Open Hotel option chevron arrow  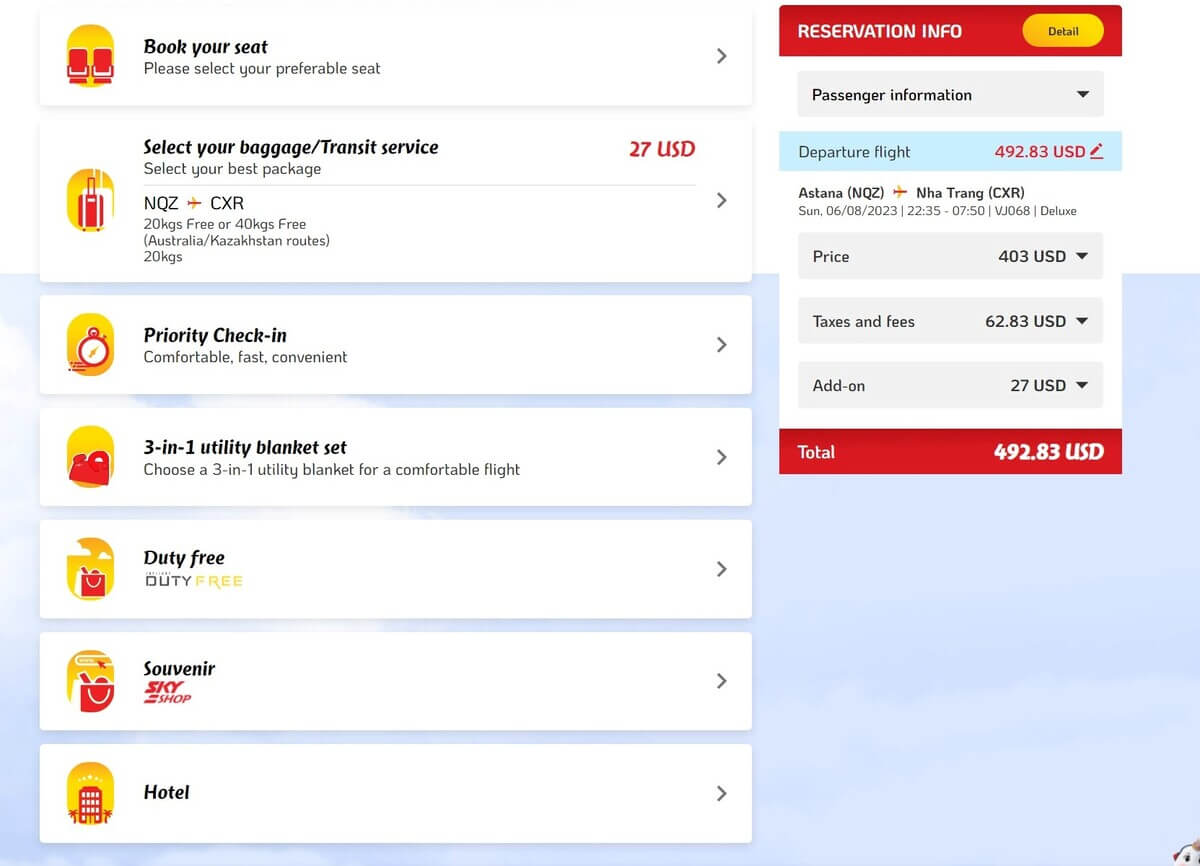coord(721,793)
